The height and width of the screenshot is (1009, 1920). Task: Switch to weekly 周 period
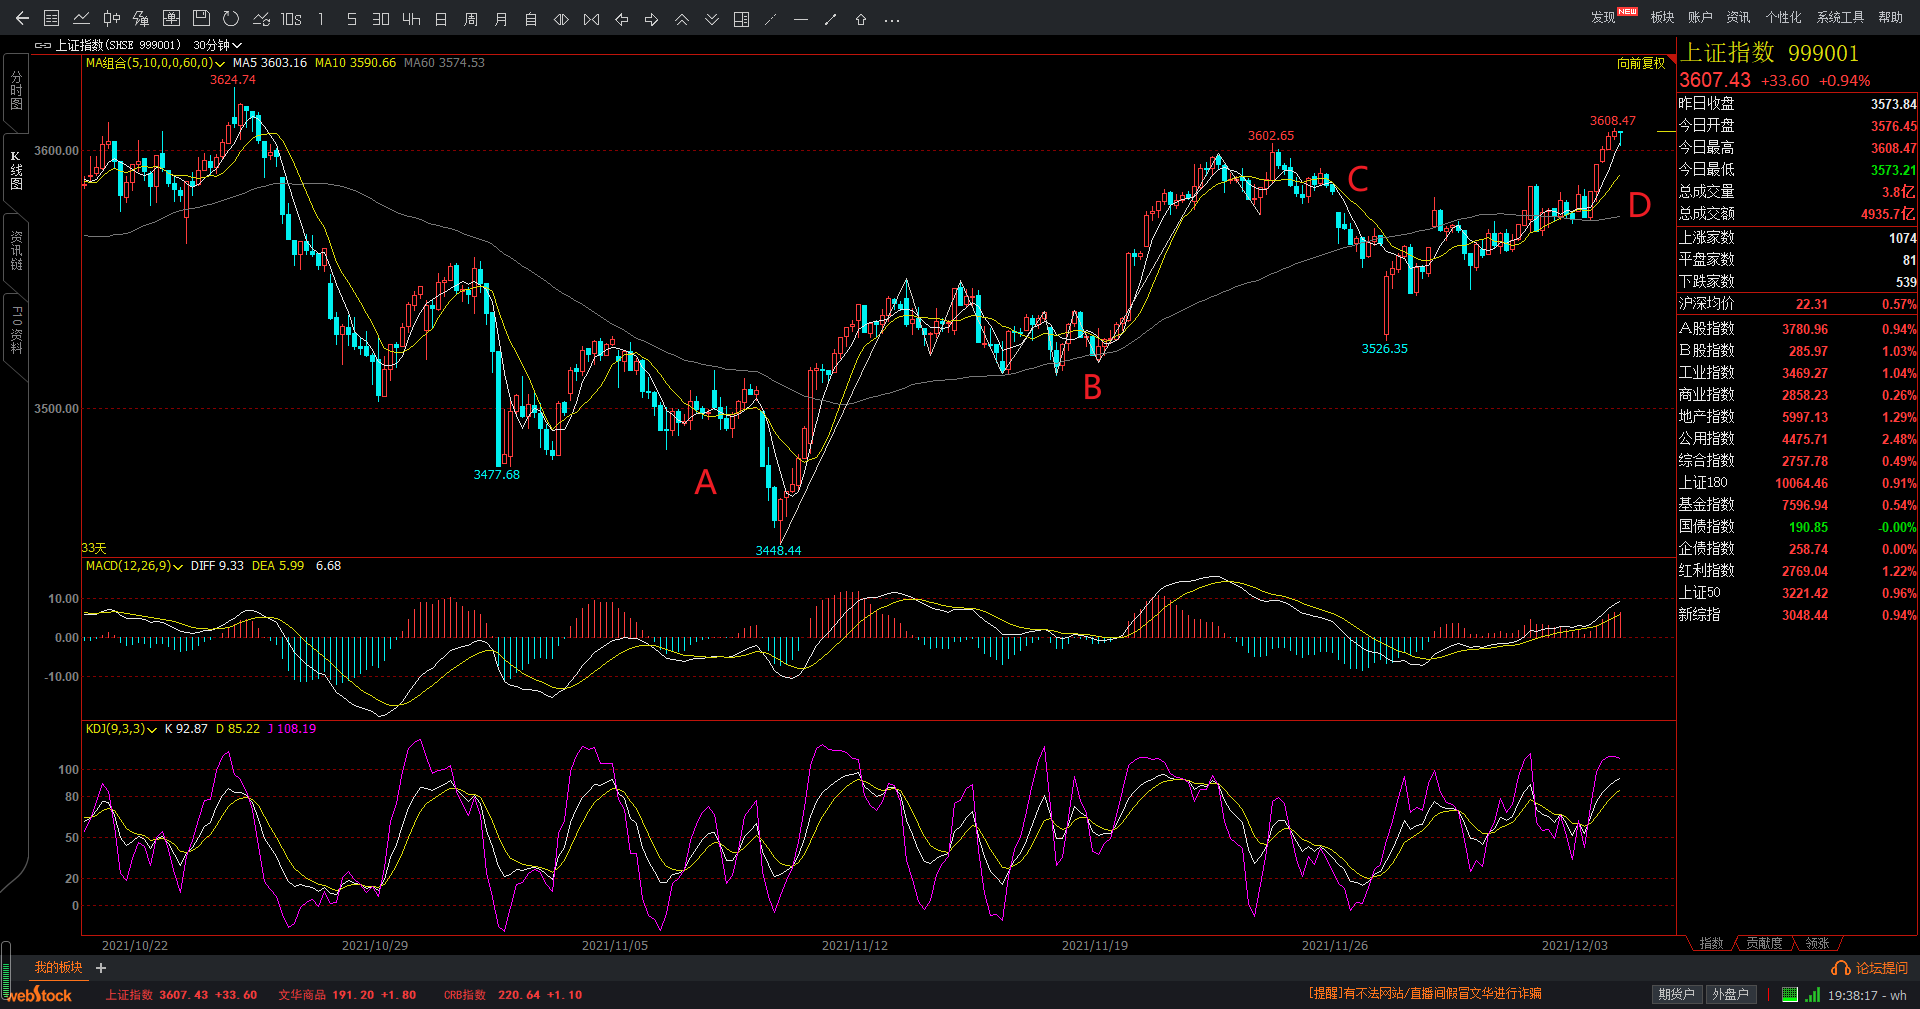pyautogui.click(x=471, y=19)
